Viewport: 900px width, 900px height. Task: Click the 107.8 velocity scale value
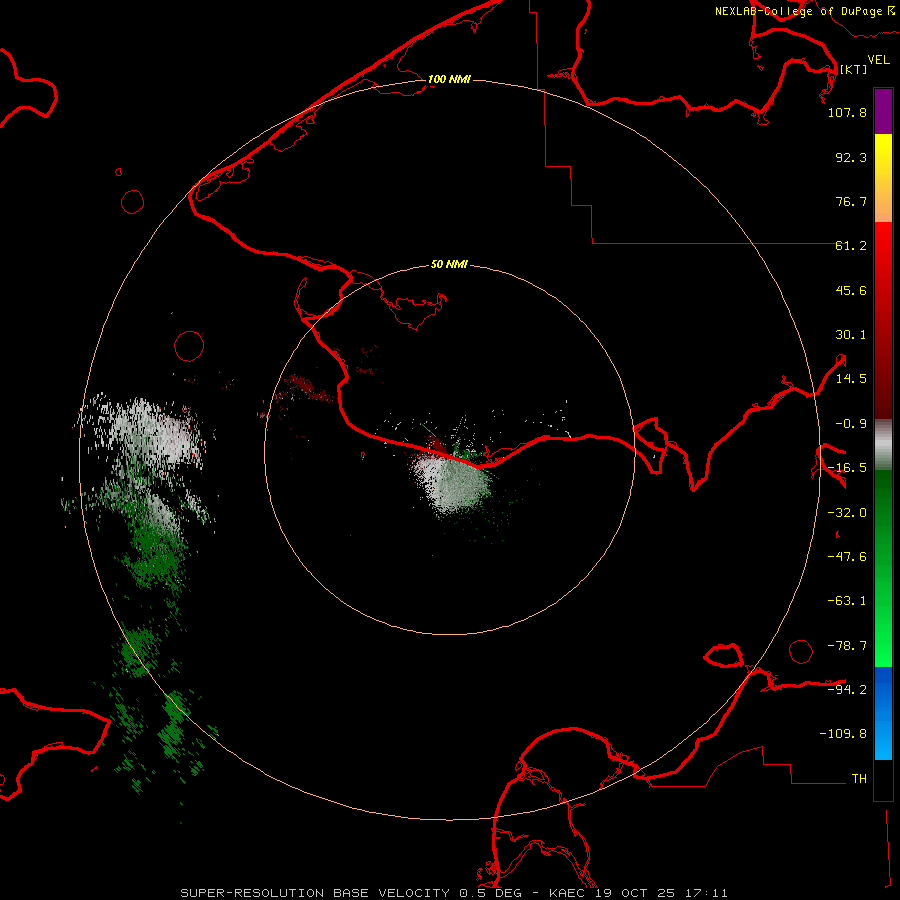847,112
